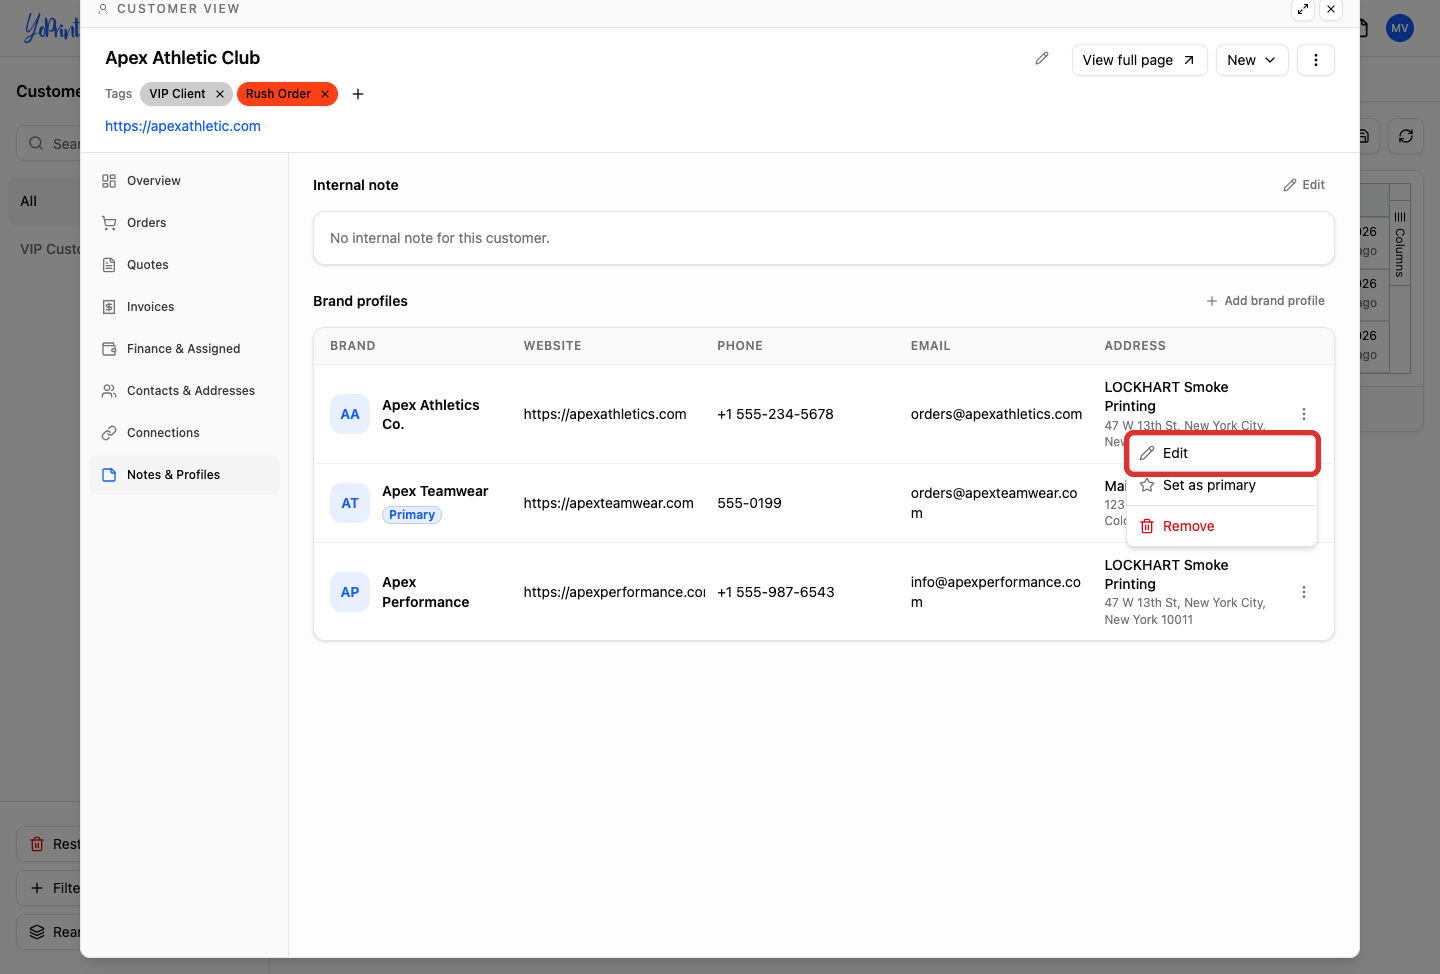Remove the Rush Order tag
The image size is (1440, 974).
pos(325,94)
